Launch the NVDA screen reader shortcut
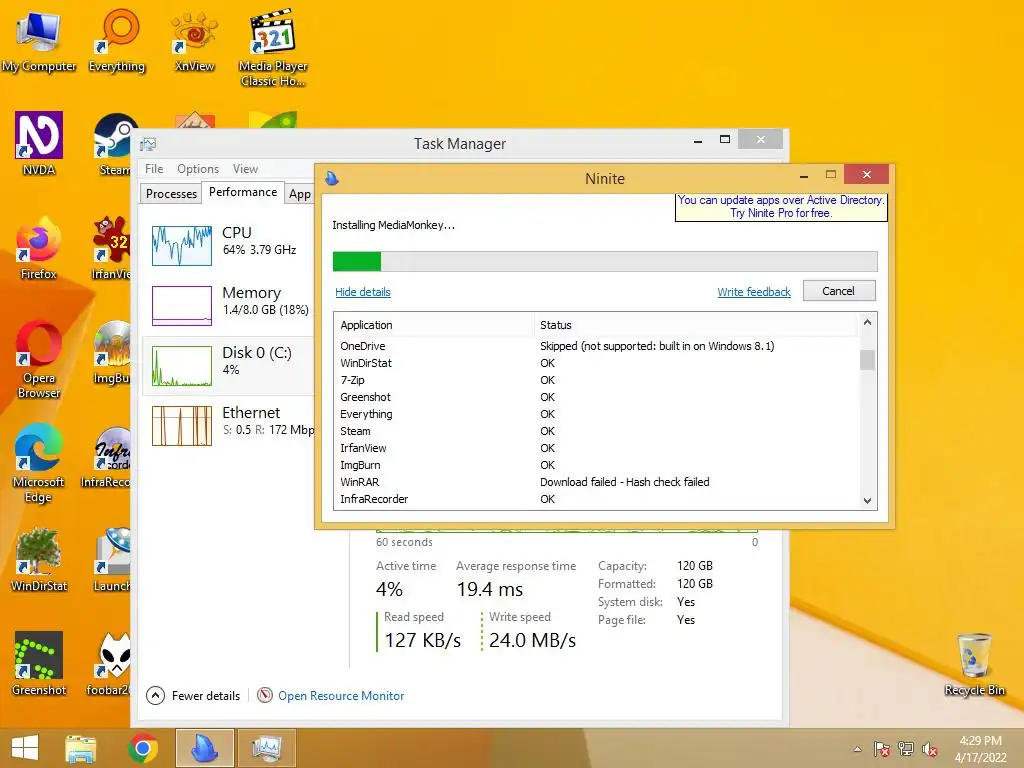This screenshot has width=1024, height=768. pyautogui.click(x=39, y=144)
